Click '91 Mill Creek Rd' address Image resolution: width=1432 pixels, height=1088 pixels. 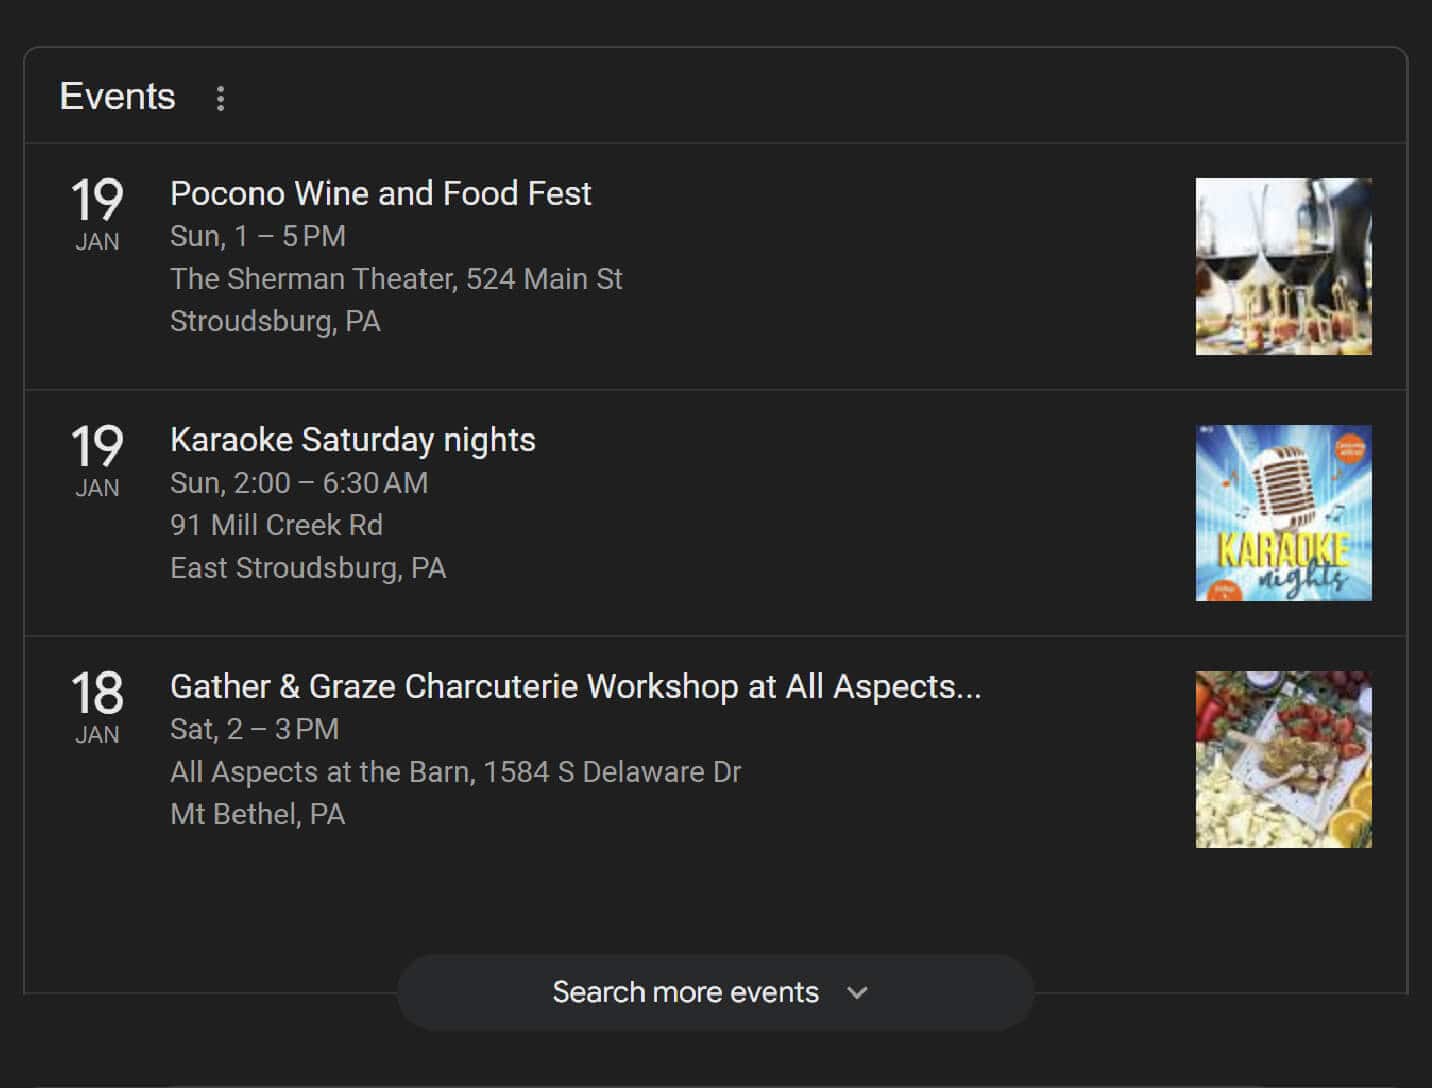click(x=276, y=525)
